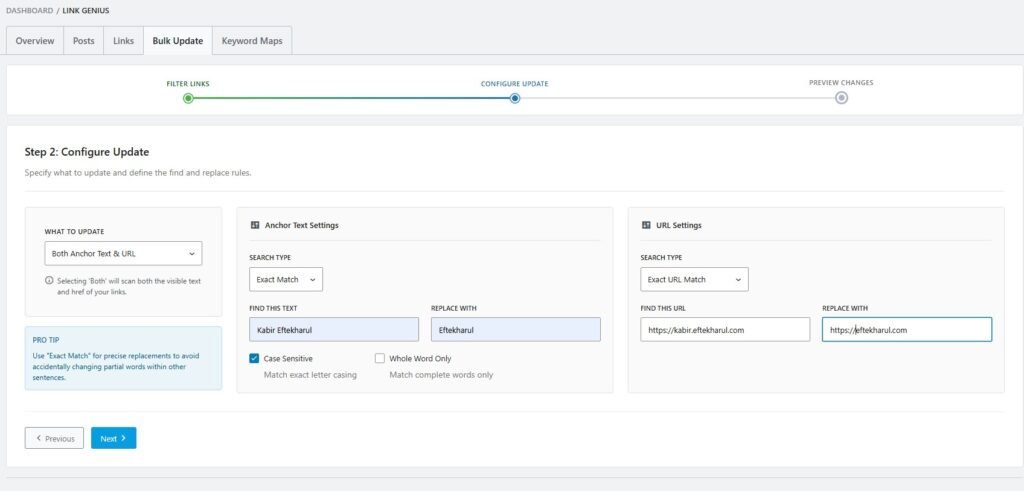Enable the Whole Word Only checkbox
The height and width of the screenshot is (491, 1024).
(380, 358)
